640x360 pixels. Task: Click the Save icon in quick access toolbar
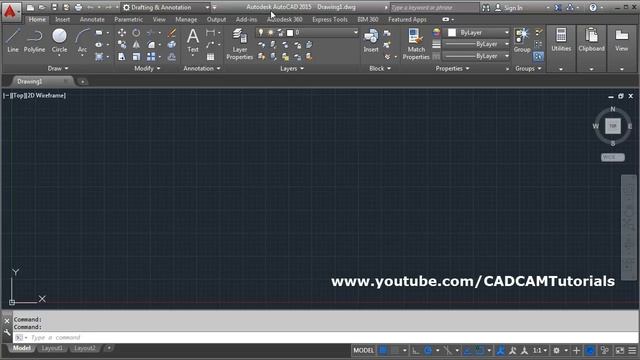point(54,7)
